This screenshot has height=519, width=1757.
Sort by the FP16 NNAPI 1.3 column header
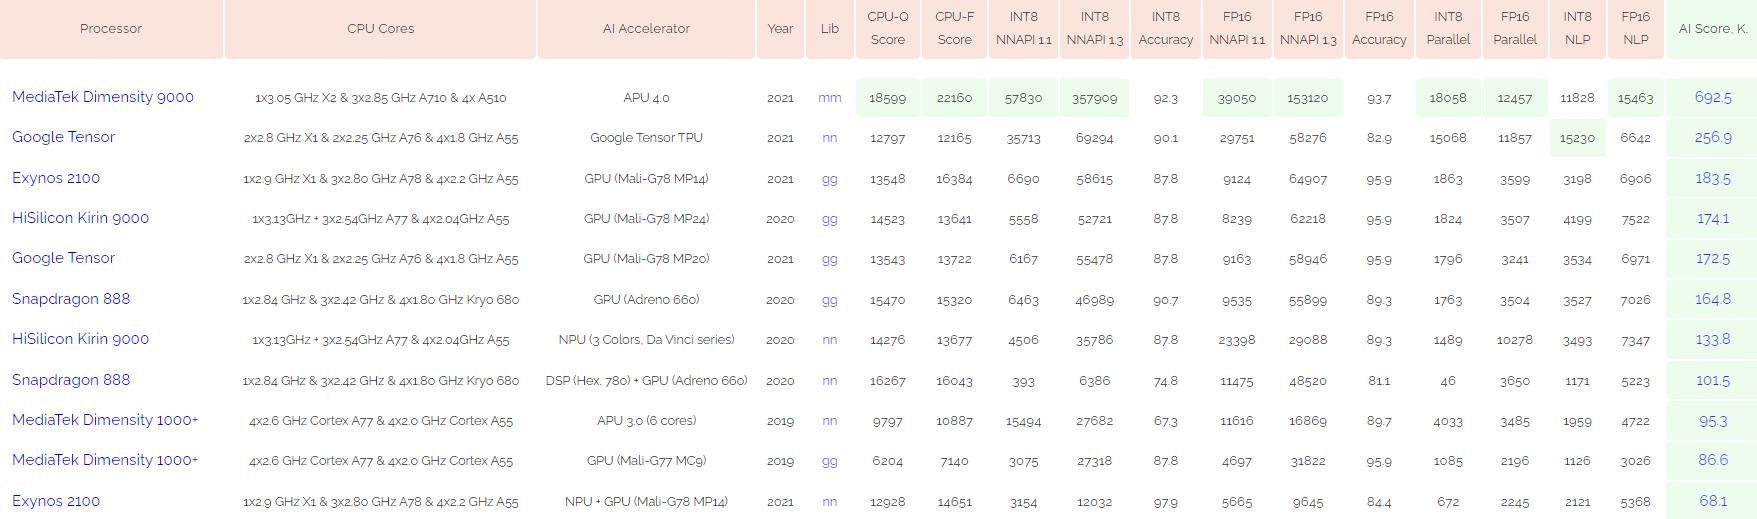click(1308, 29)
